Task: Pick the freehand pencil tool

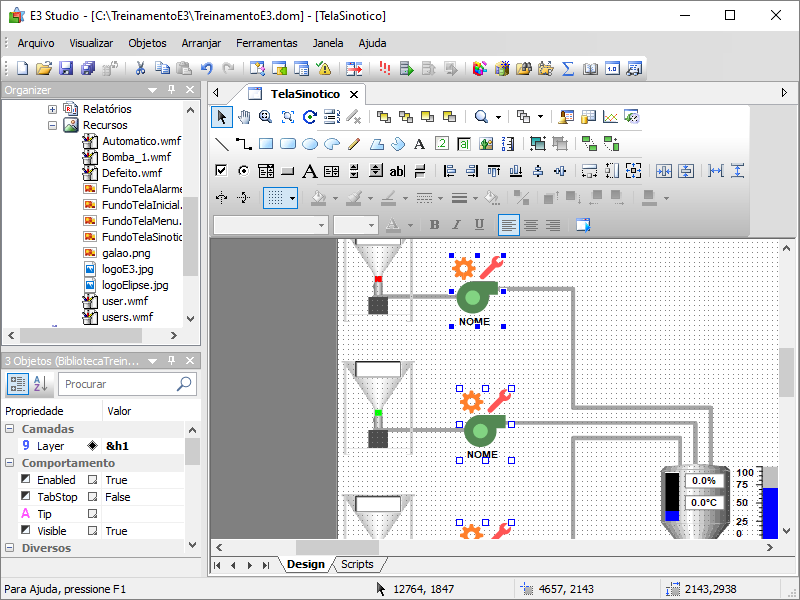Action: coord(354,144)
